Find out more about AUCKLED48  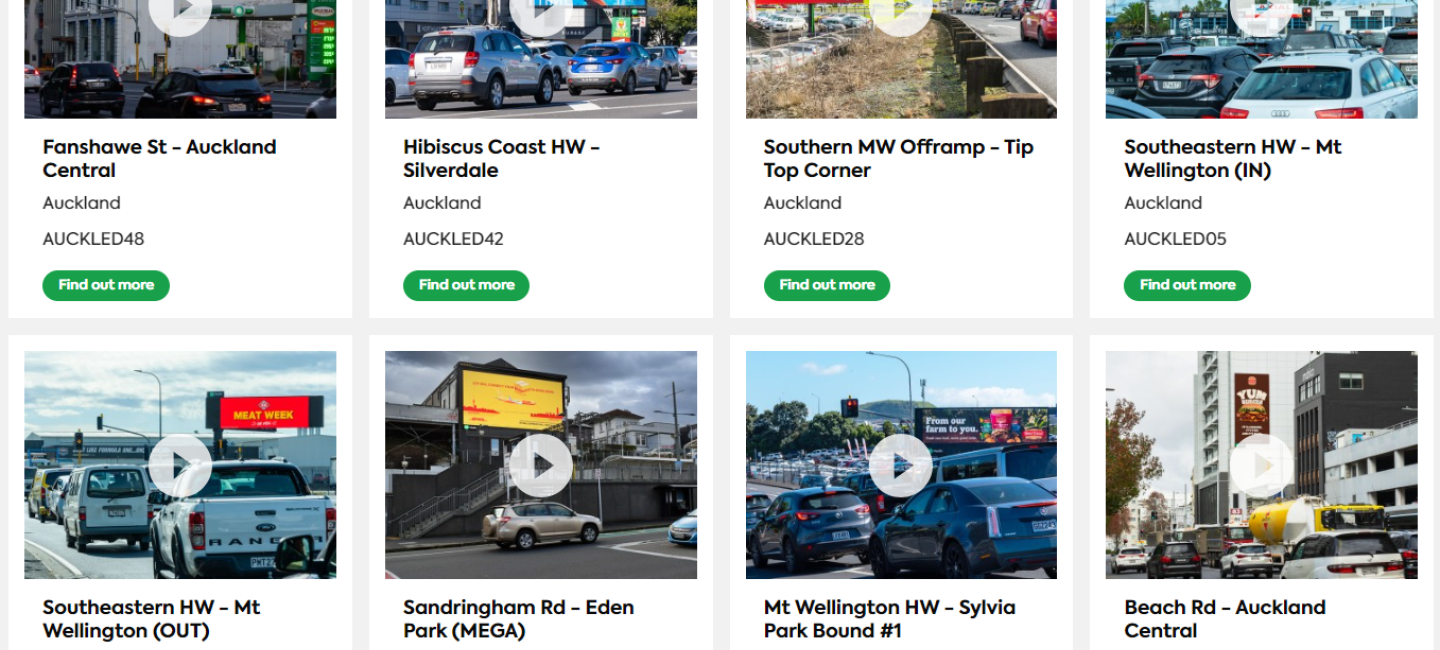pos(106,285)
